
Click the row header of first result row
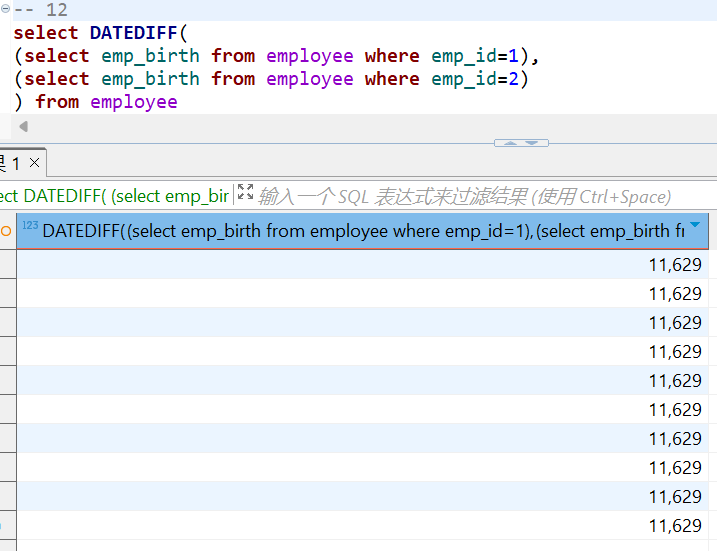pyautogui.click(x=7, y=265)
